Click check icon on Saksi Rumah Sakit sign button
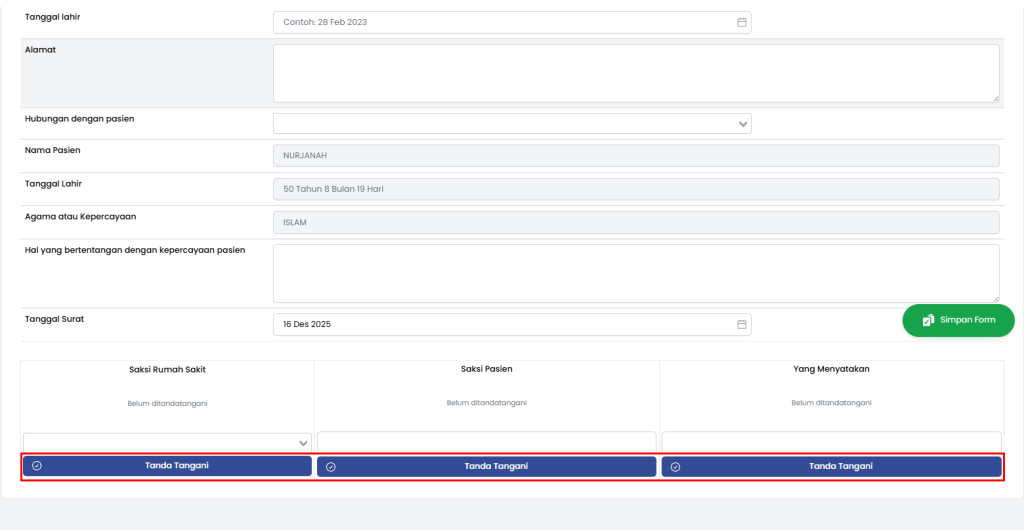Image resolution: width=1024 pixels, height=530 pixels. point(37,466)
